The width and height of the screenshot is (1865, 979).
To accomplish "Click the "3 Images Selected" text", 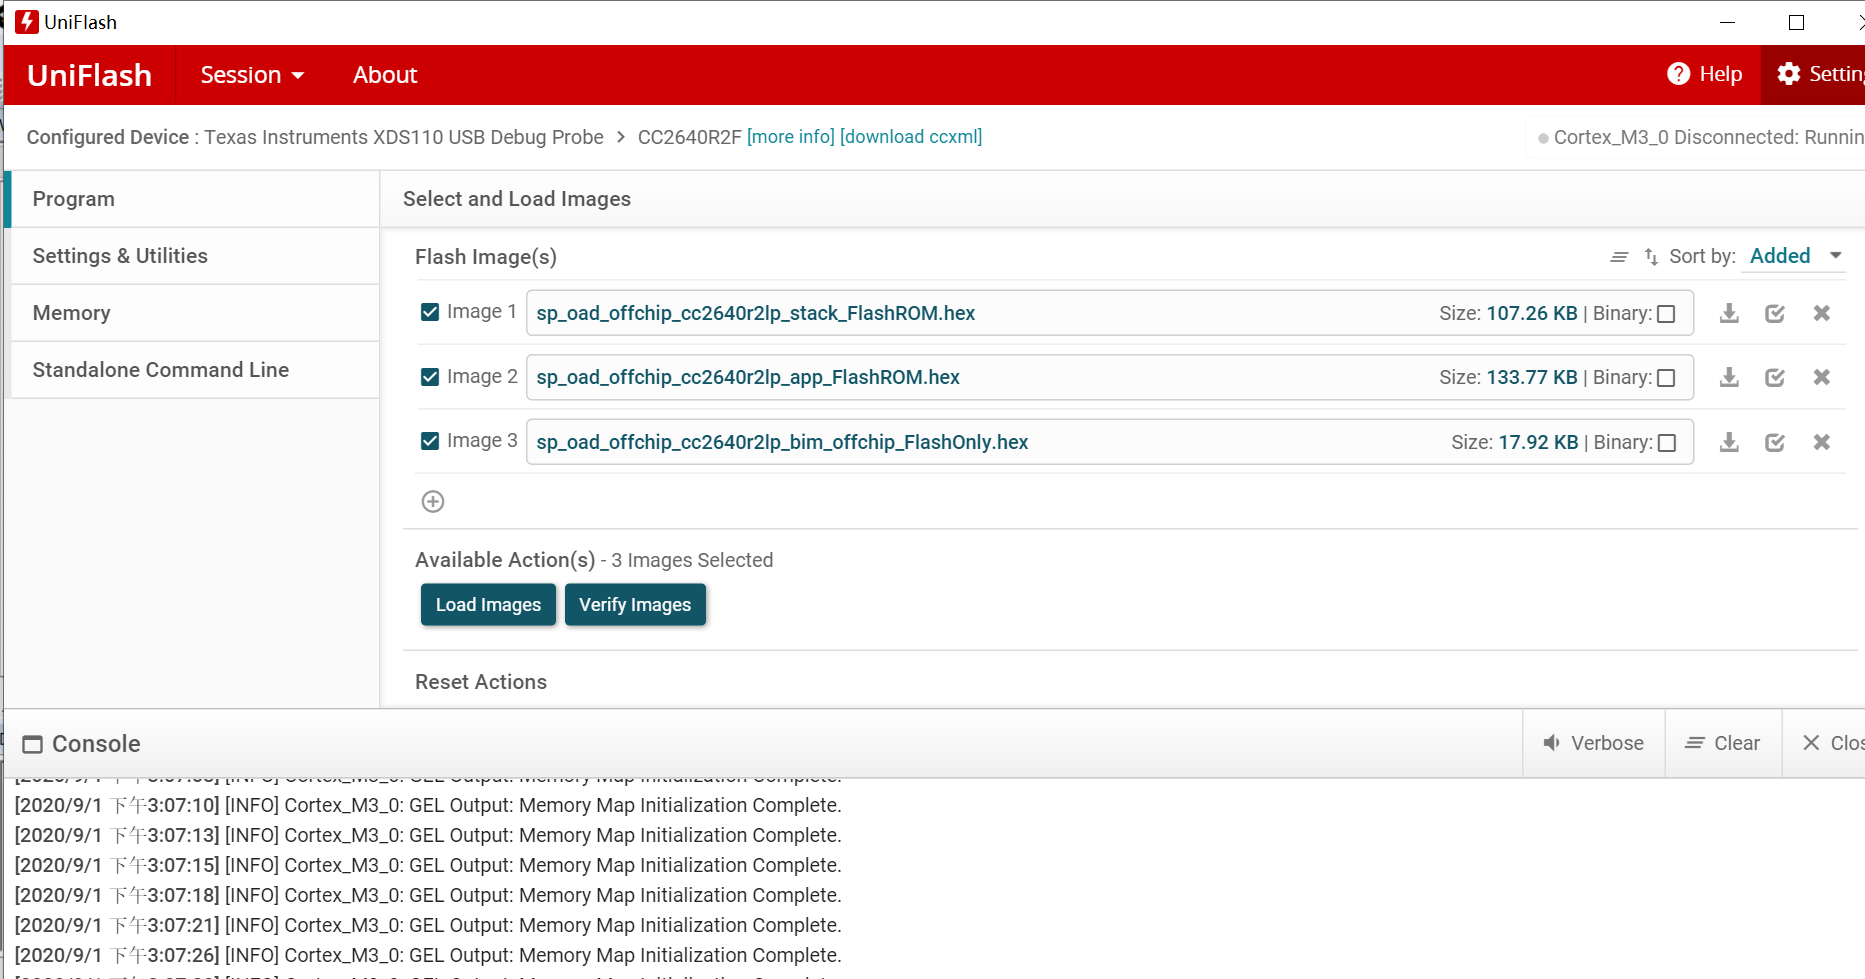I will pos(692,560).
